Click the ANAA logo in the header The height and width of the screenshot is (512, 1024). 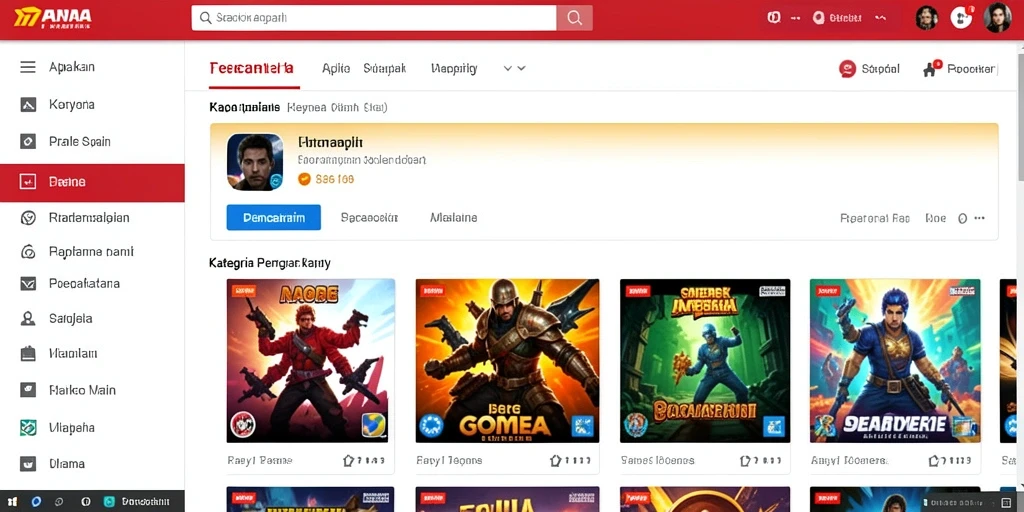click(52, 18)
